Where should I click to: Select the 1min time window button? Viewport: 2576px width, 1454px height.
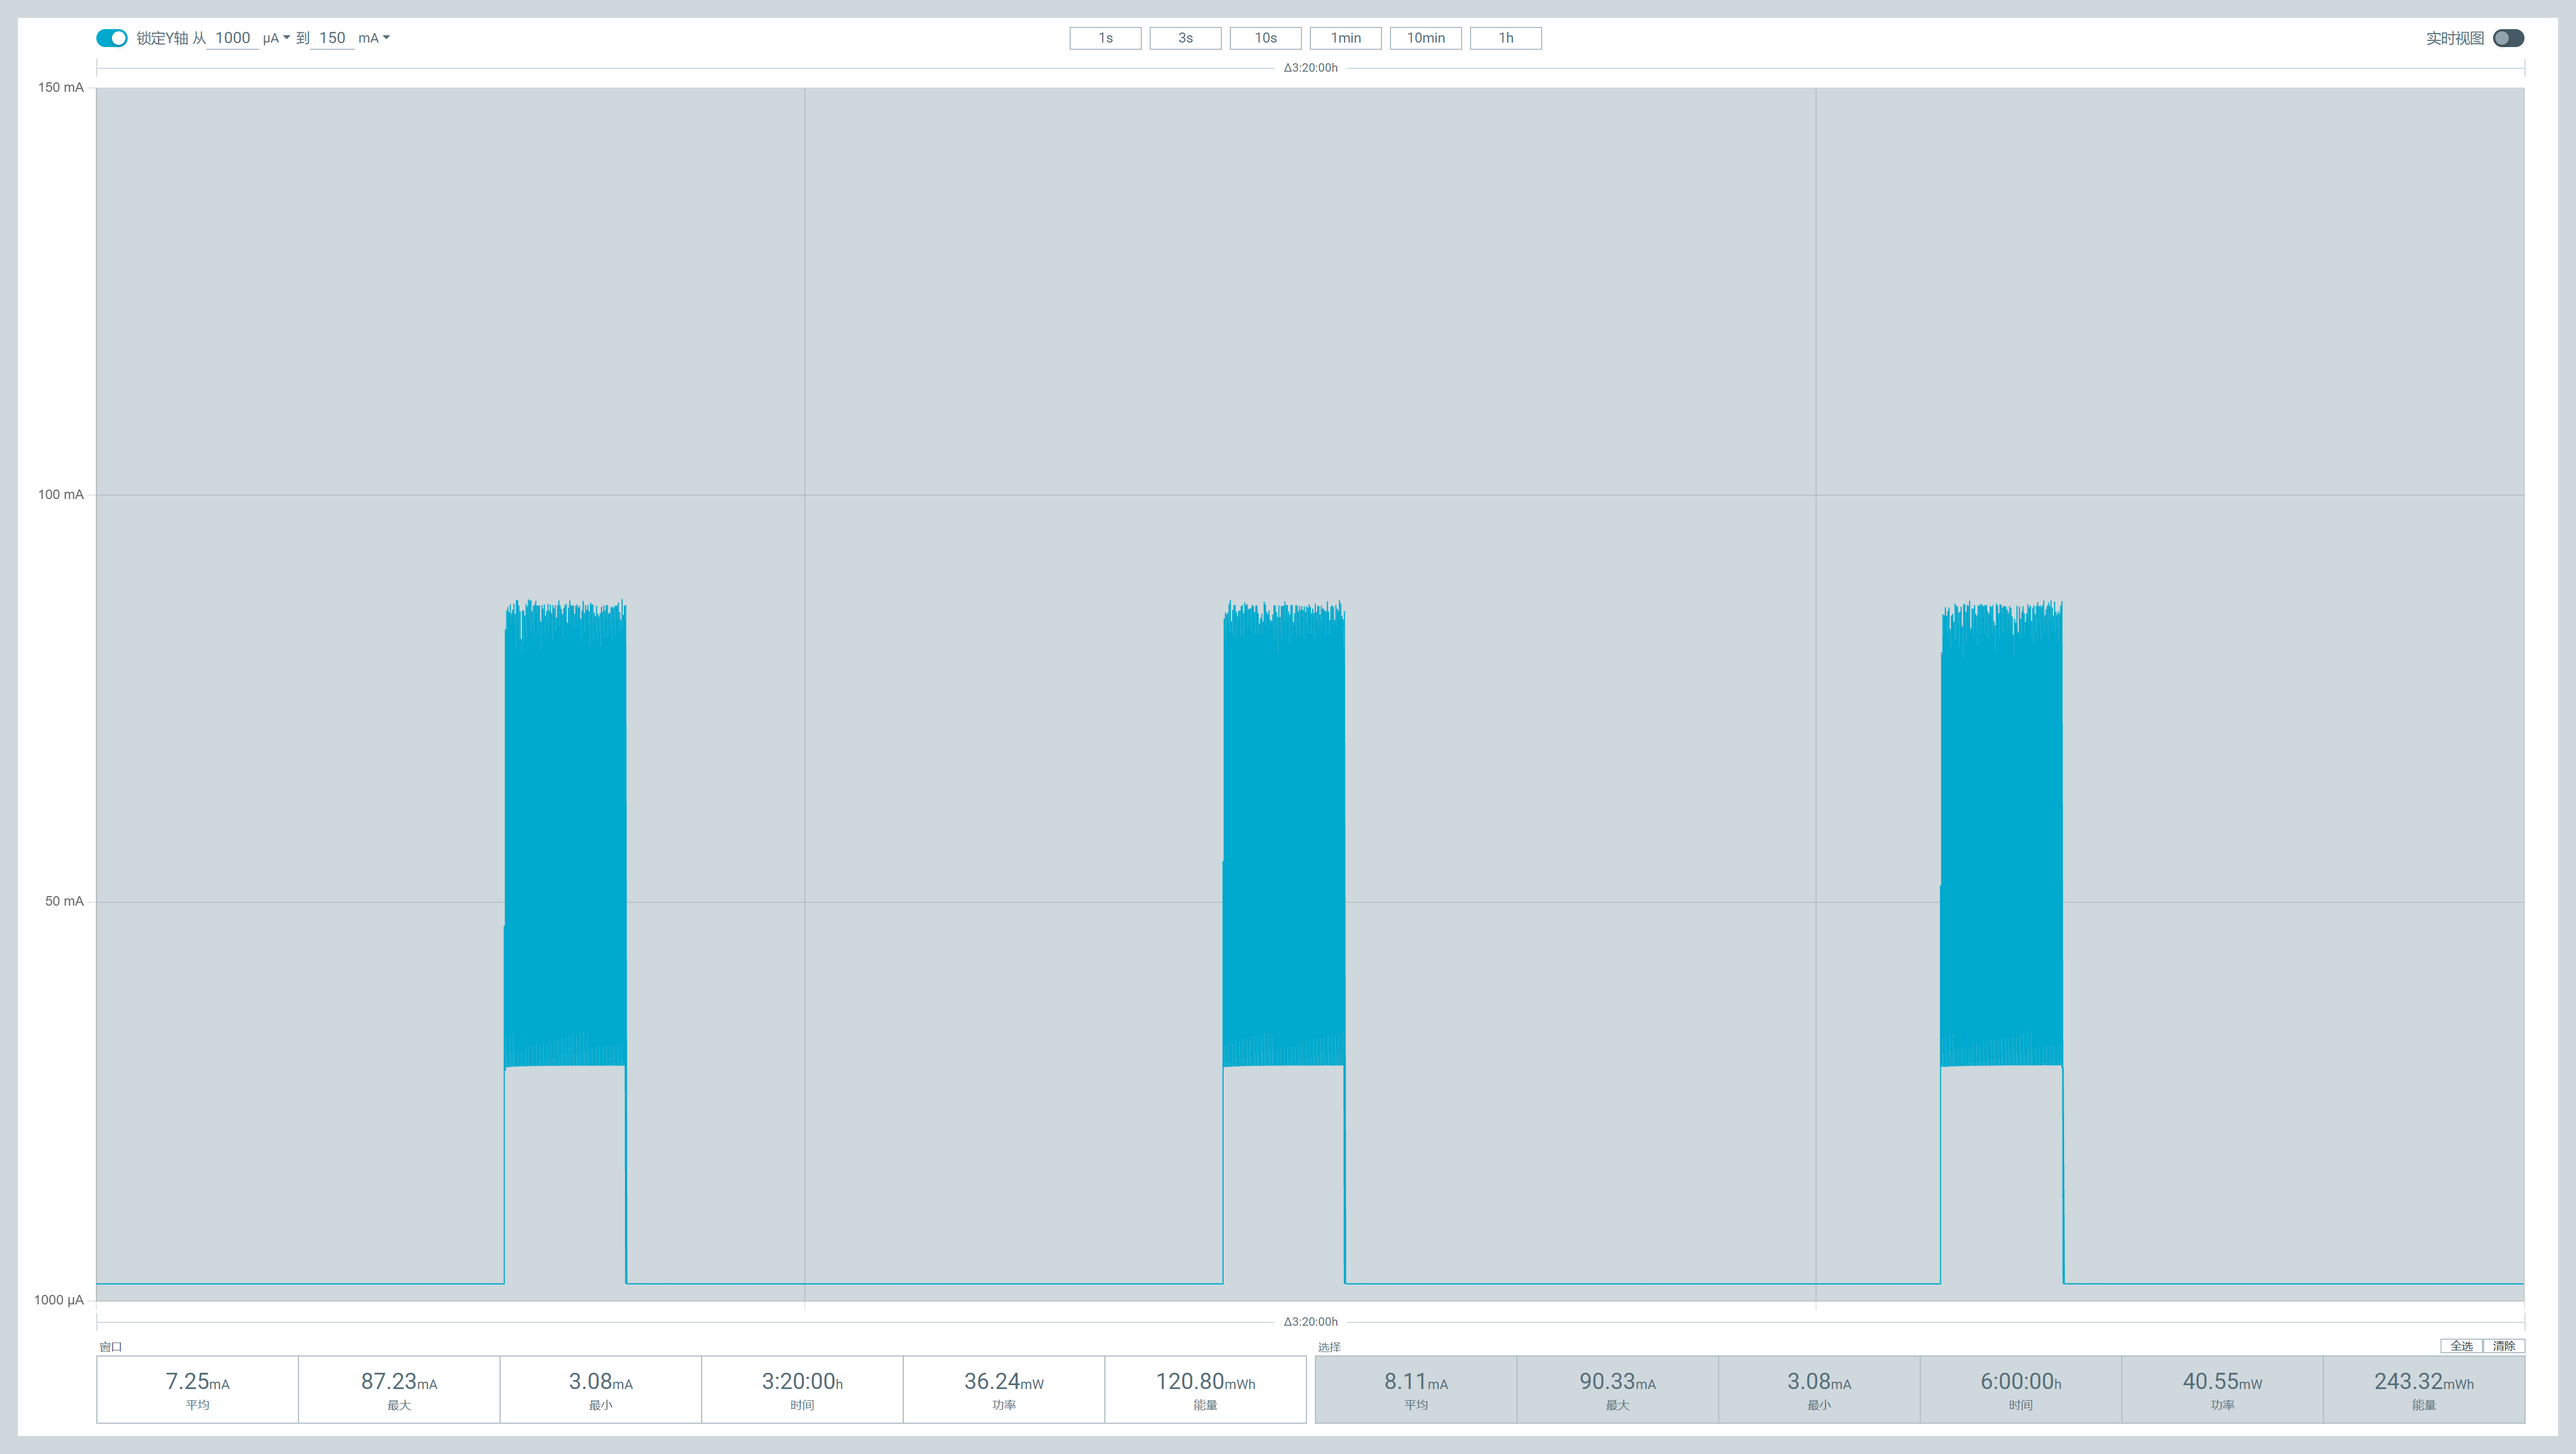click(1345, 38)
